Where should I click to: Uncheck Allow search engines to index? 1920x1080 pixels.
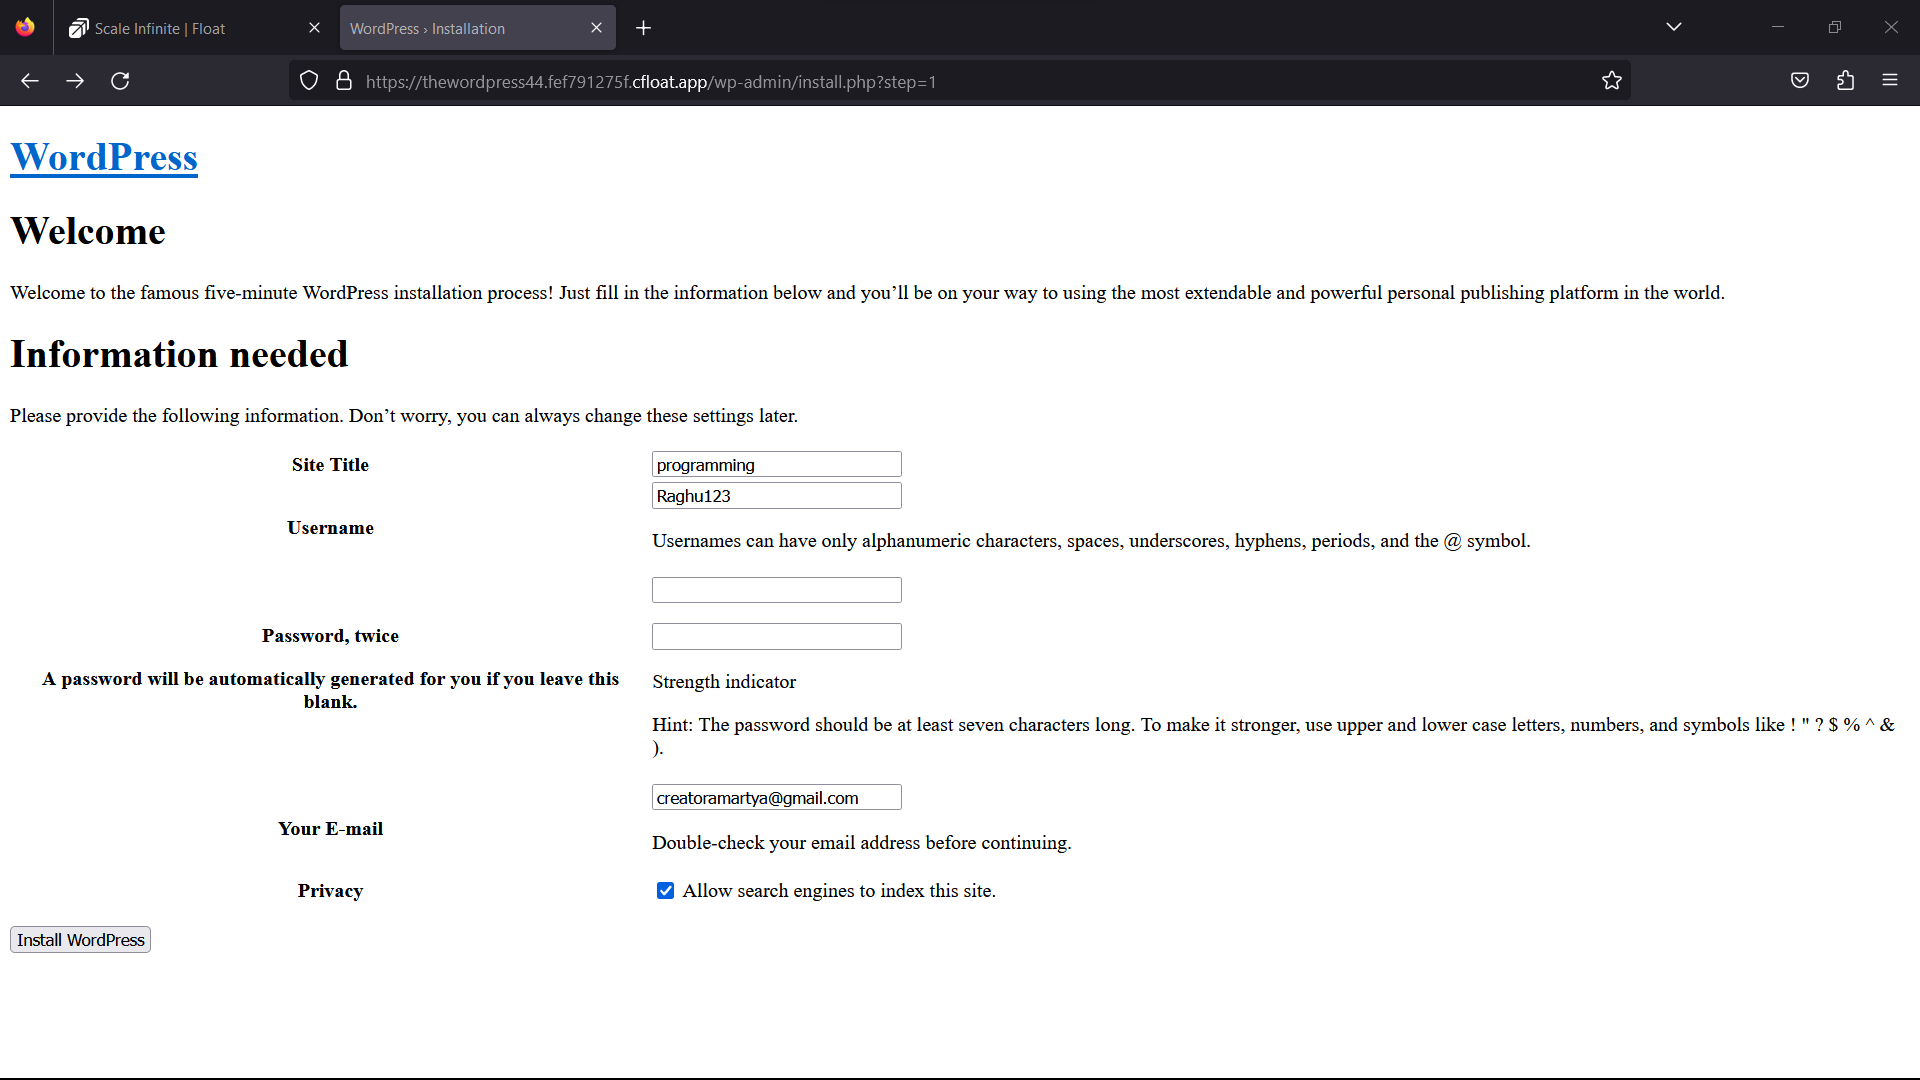pyautogui.click(x=665, y=891)
